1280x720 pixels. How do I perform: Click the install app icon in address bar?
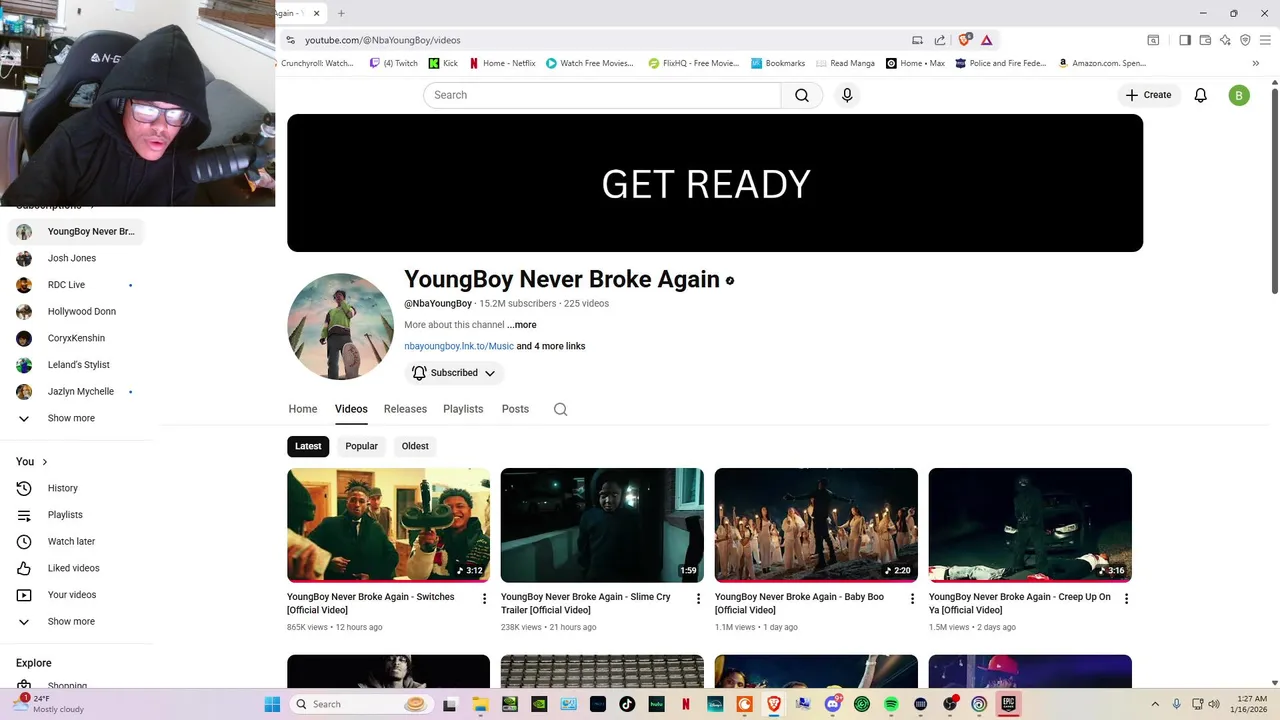tap(917, 40)
